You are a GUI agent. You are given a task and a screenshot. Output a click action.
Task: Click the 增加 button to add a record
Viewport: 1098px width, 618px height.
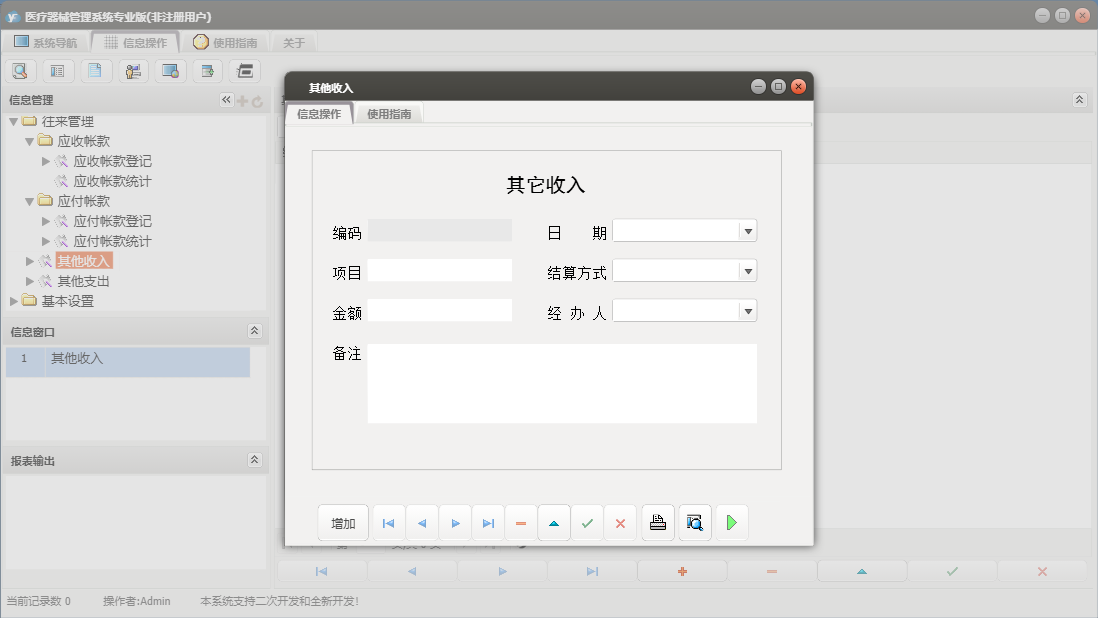point(343,522)
